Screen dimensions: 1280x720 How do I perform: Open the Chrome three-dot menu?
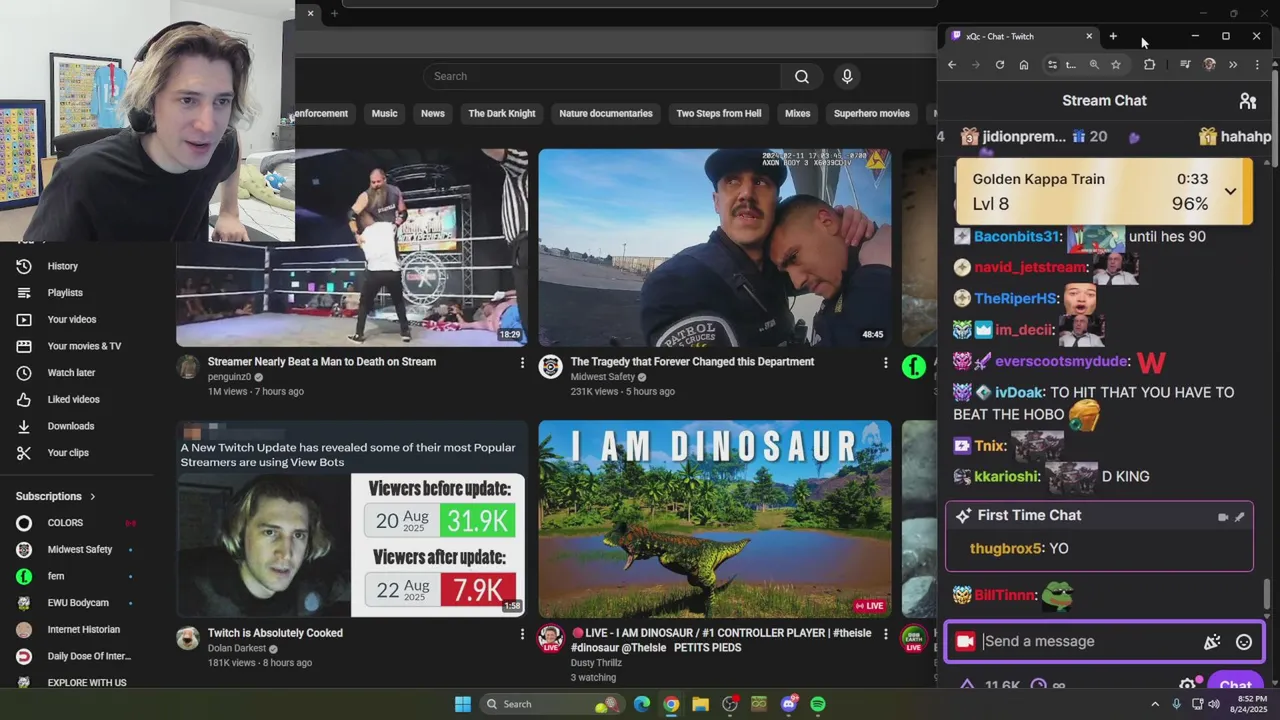[x=1257, y=65]
